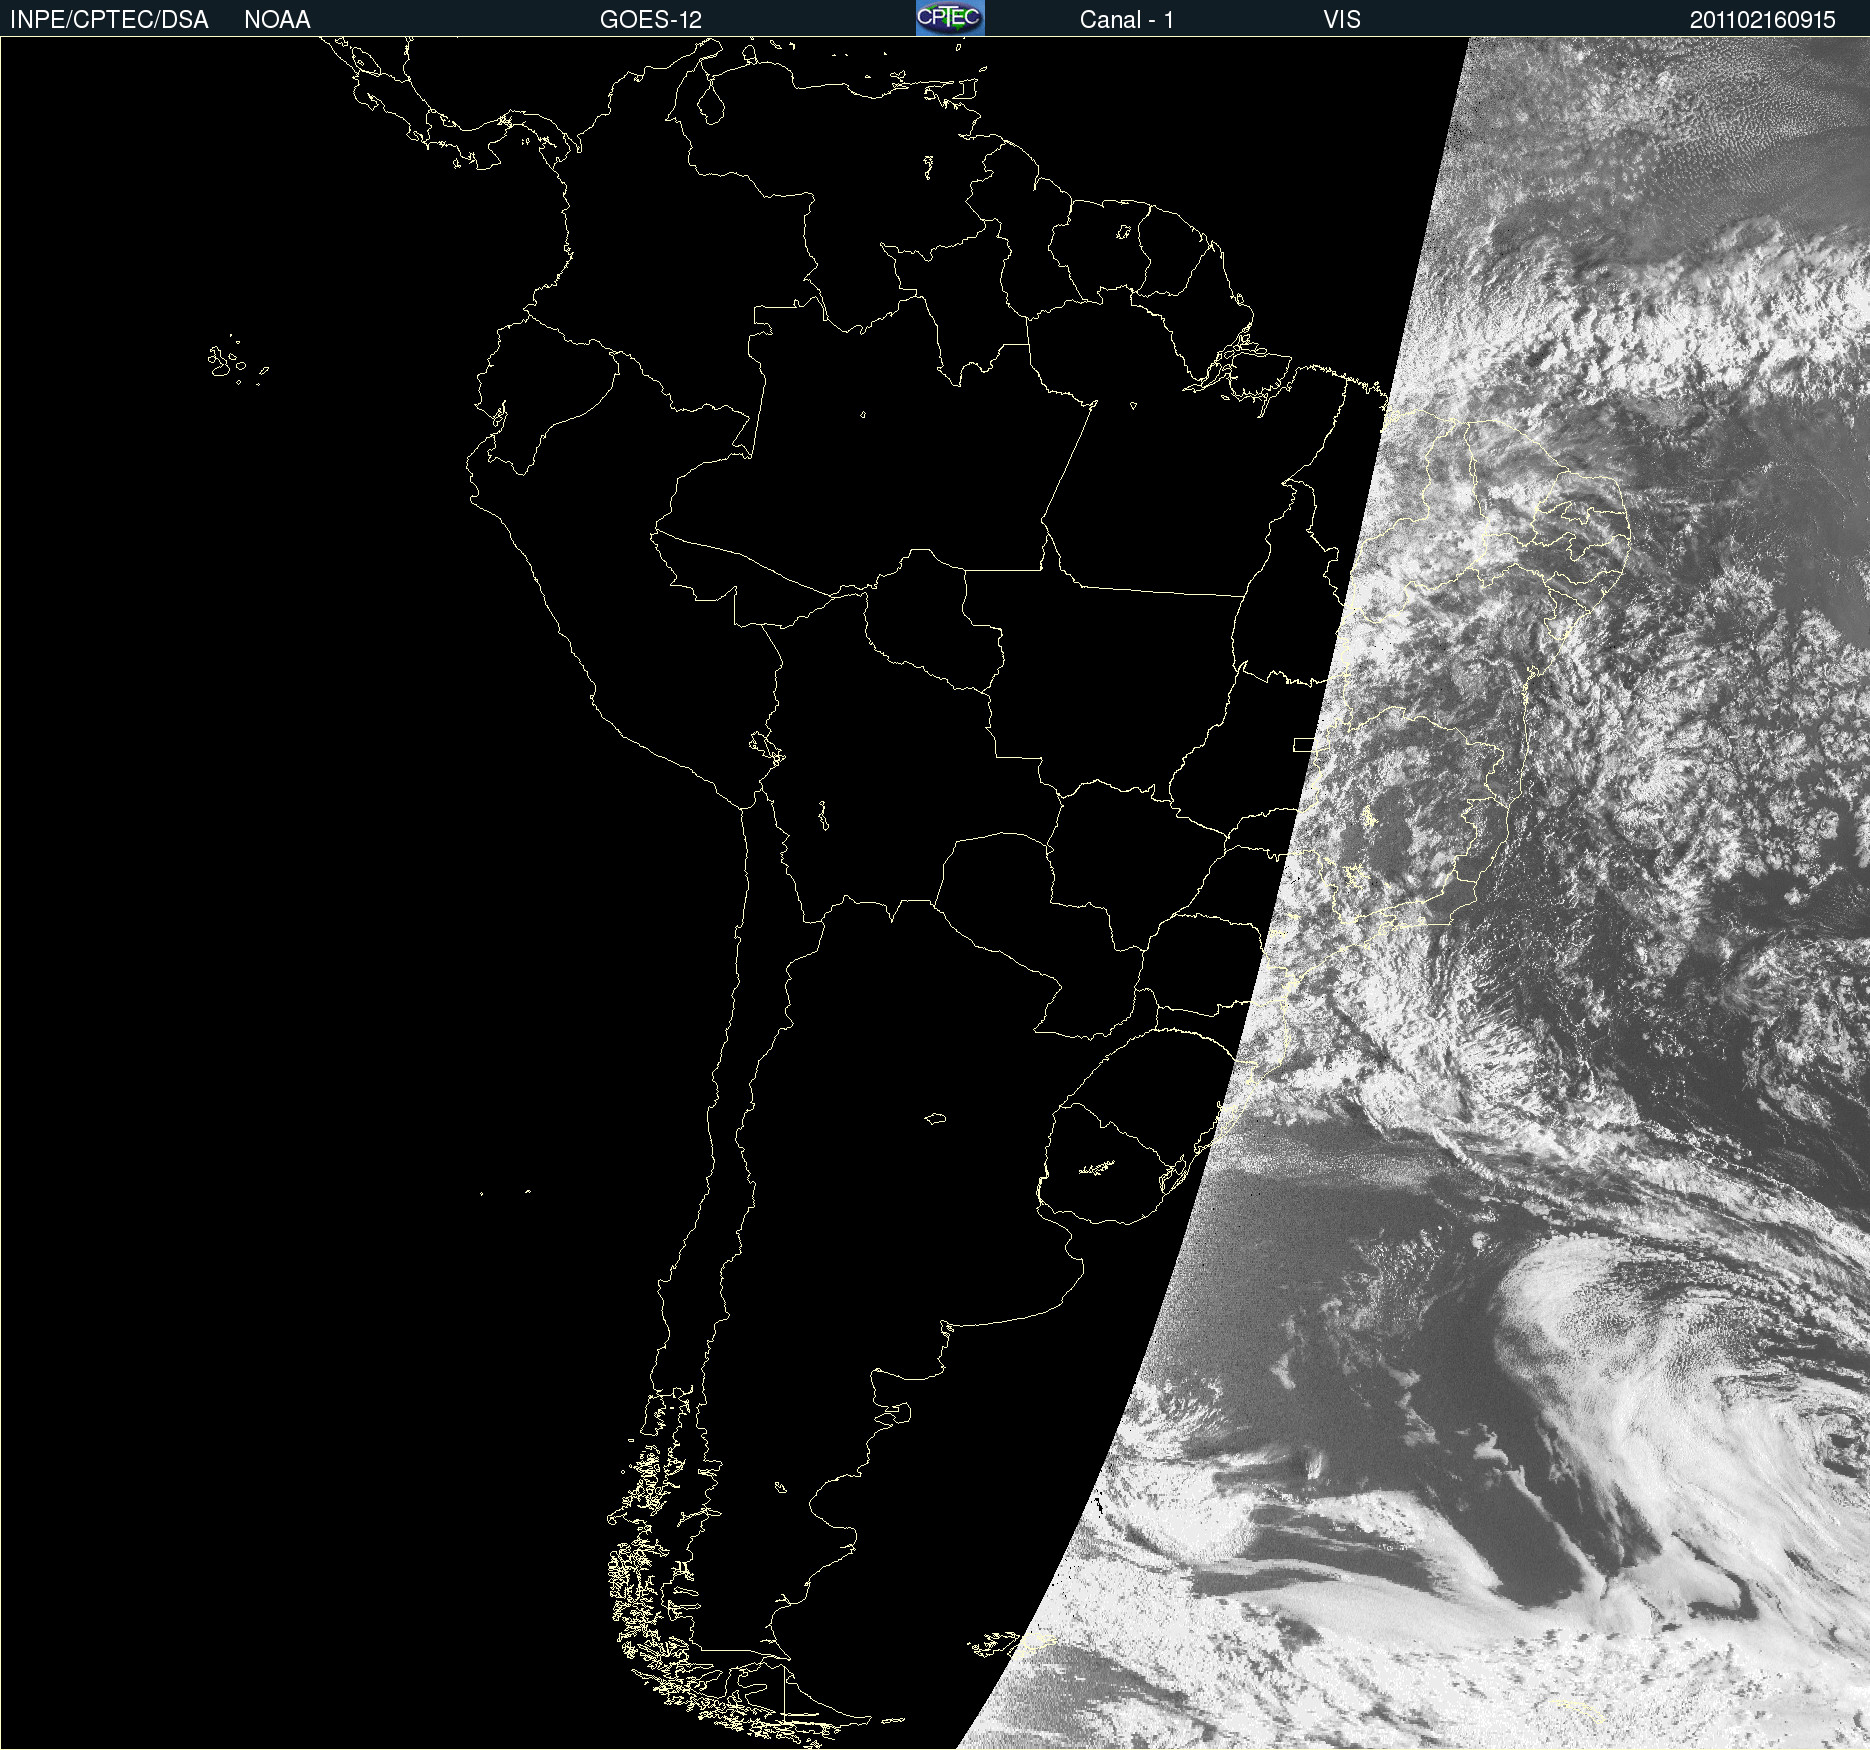Click the CPTEC logo in the header
The width and height of the screenshot is (1870, 1750).
(950, 18)
